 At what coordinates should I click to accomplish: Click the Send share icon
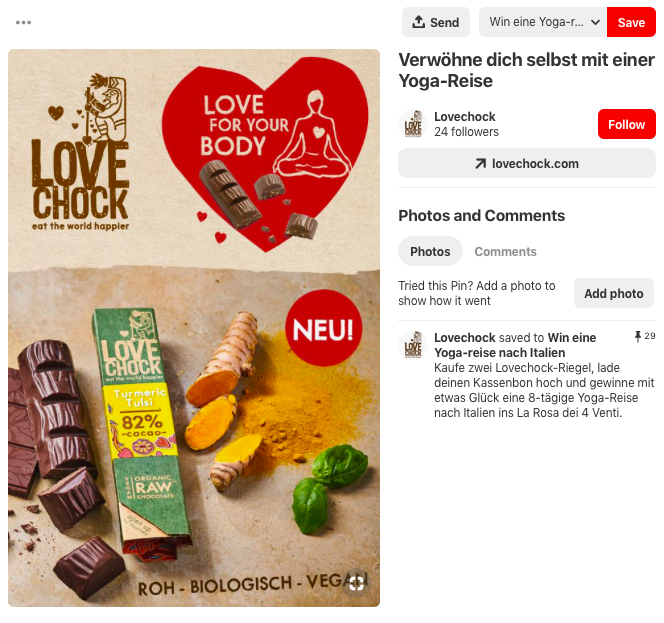coord(418,22)
